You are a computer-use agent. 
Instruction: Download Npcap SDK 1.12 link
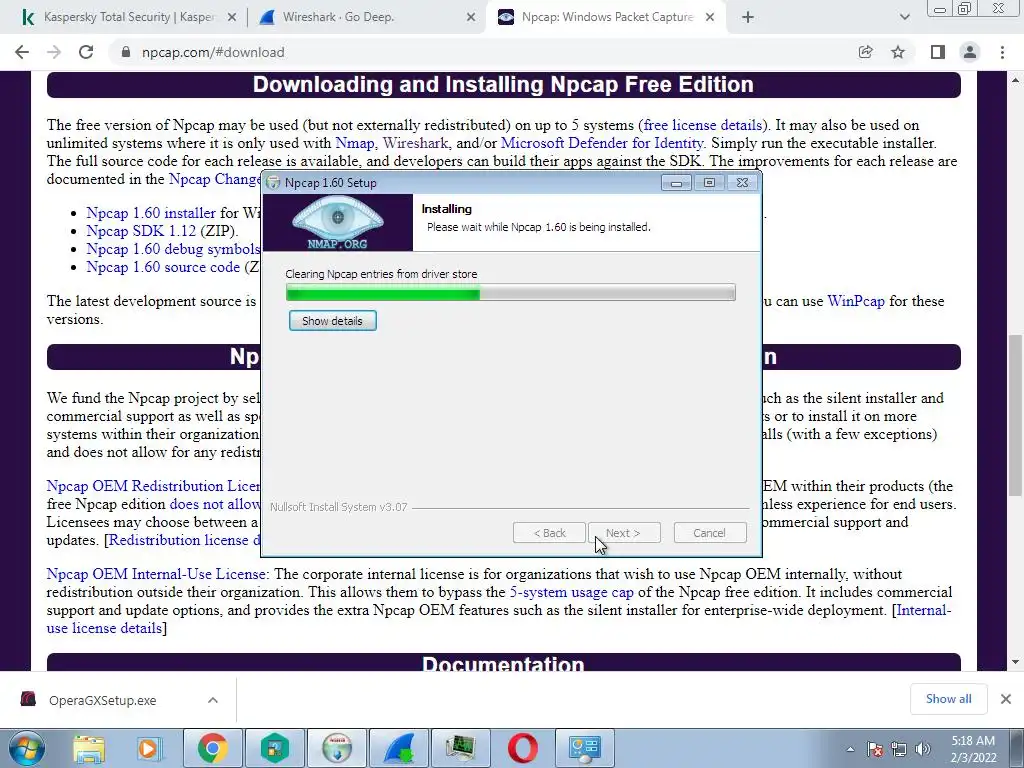(x=141, y=231)
